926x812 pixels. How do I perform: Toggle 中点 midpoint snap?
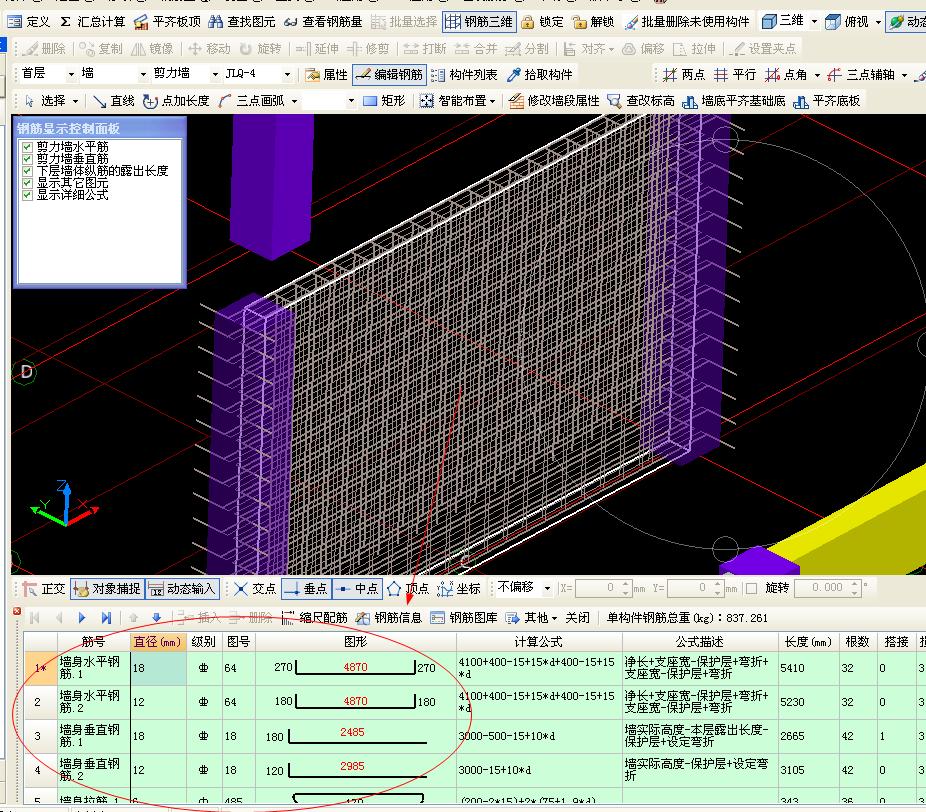357,589
